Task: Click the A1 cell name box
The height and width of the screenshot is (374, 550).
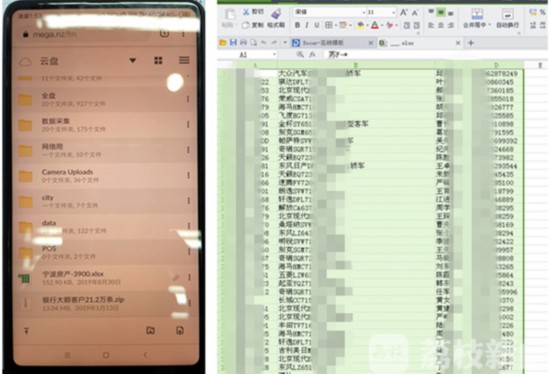Action: [257, 55]
